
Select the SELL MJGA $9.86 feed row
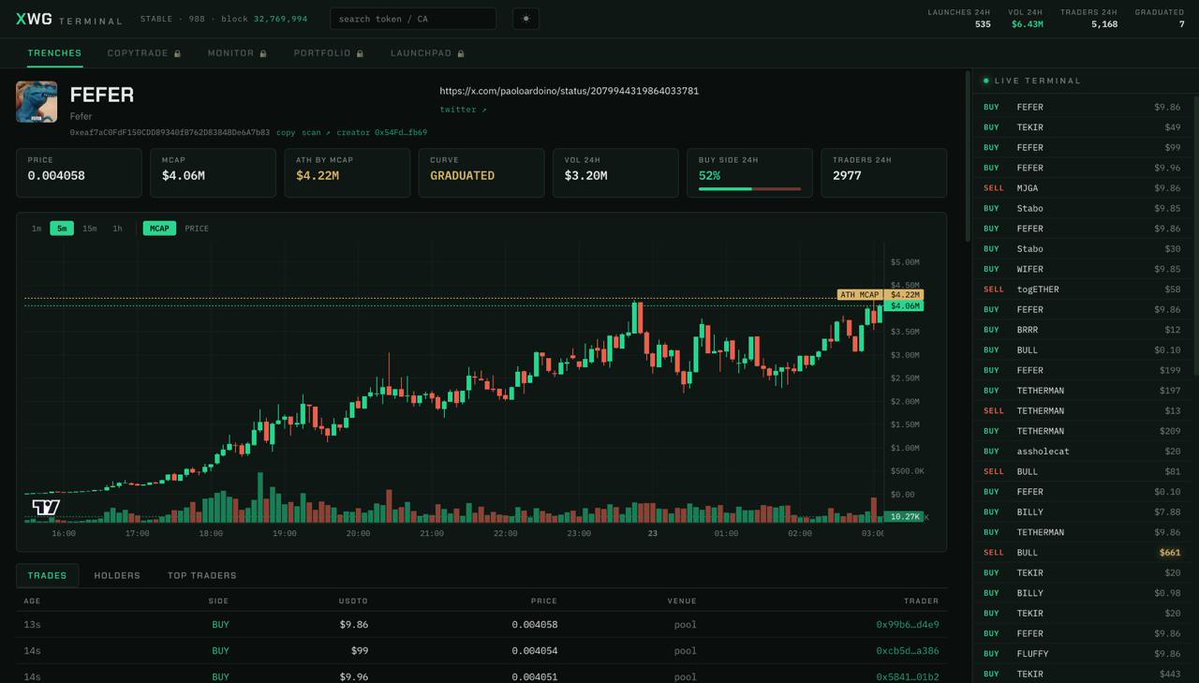coord(1081,187)
